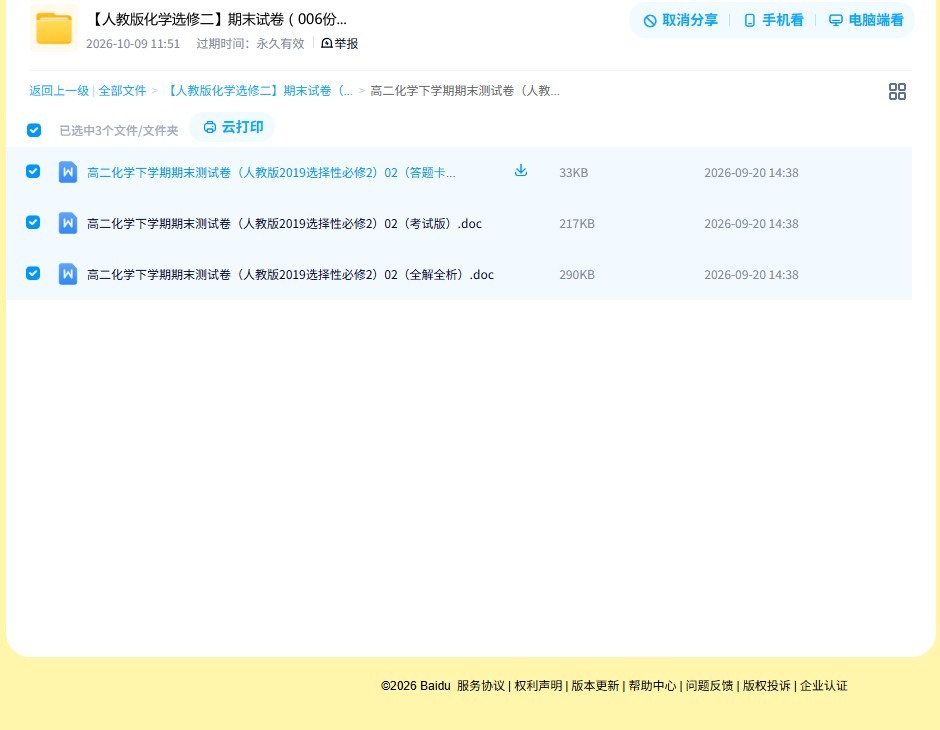Screen dimensions: 940x730
Task: Navigate to 全部文件 breadcrumb
Action: point(122,91)
